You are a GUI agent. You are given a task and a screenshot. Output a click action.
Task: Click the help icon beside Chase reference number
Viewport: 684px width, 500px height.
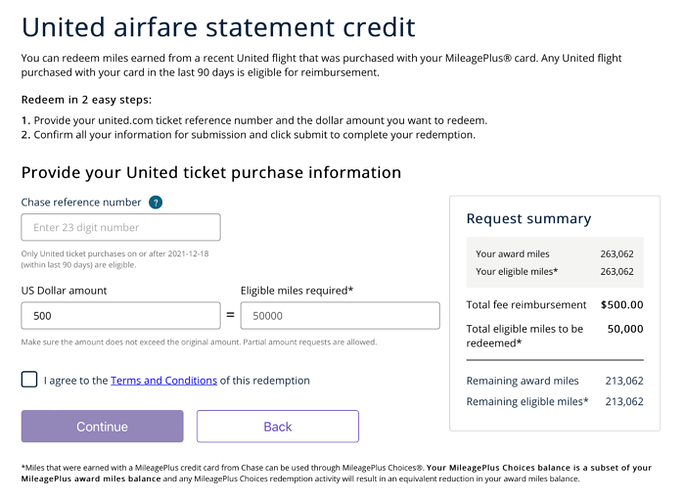click(156, 202)
